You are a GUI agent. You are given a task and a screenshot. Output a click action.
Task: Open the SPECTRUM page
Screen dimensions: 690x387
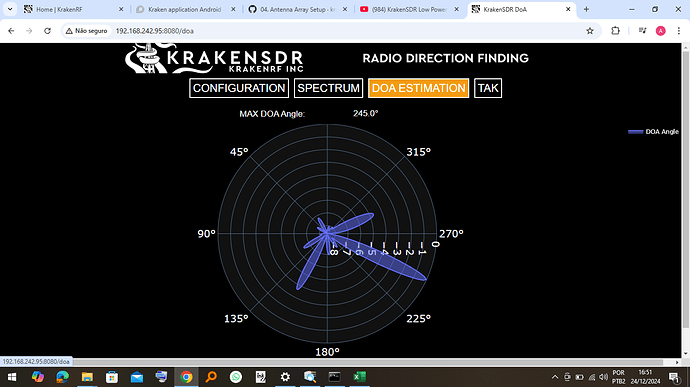click(x=328, y=88)
